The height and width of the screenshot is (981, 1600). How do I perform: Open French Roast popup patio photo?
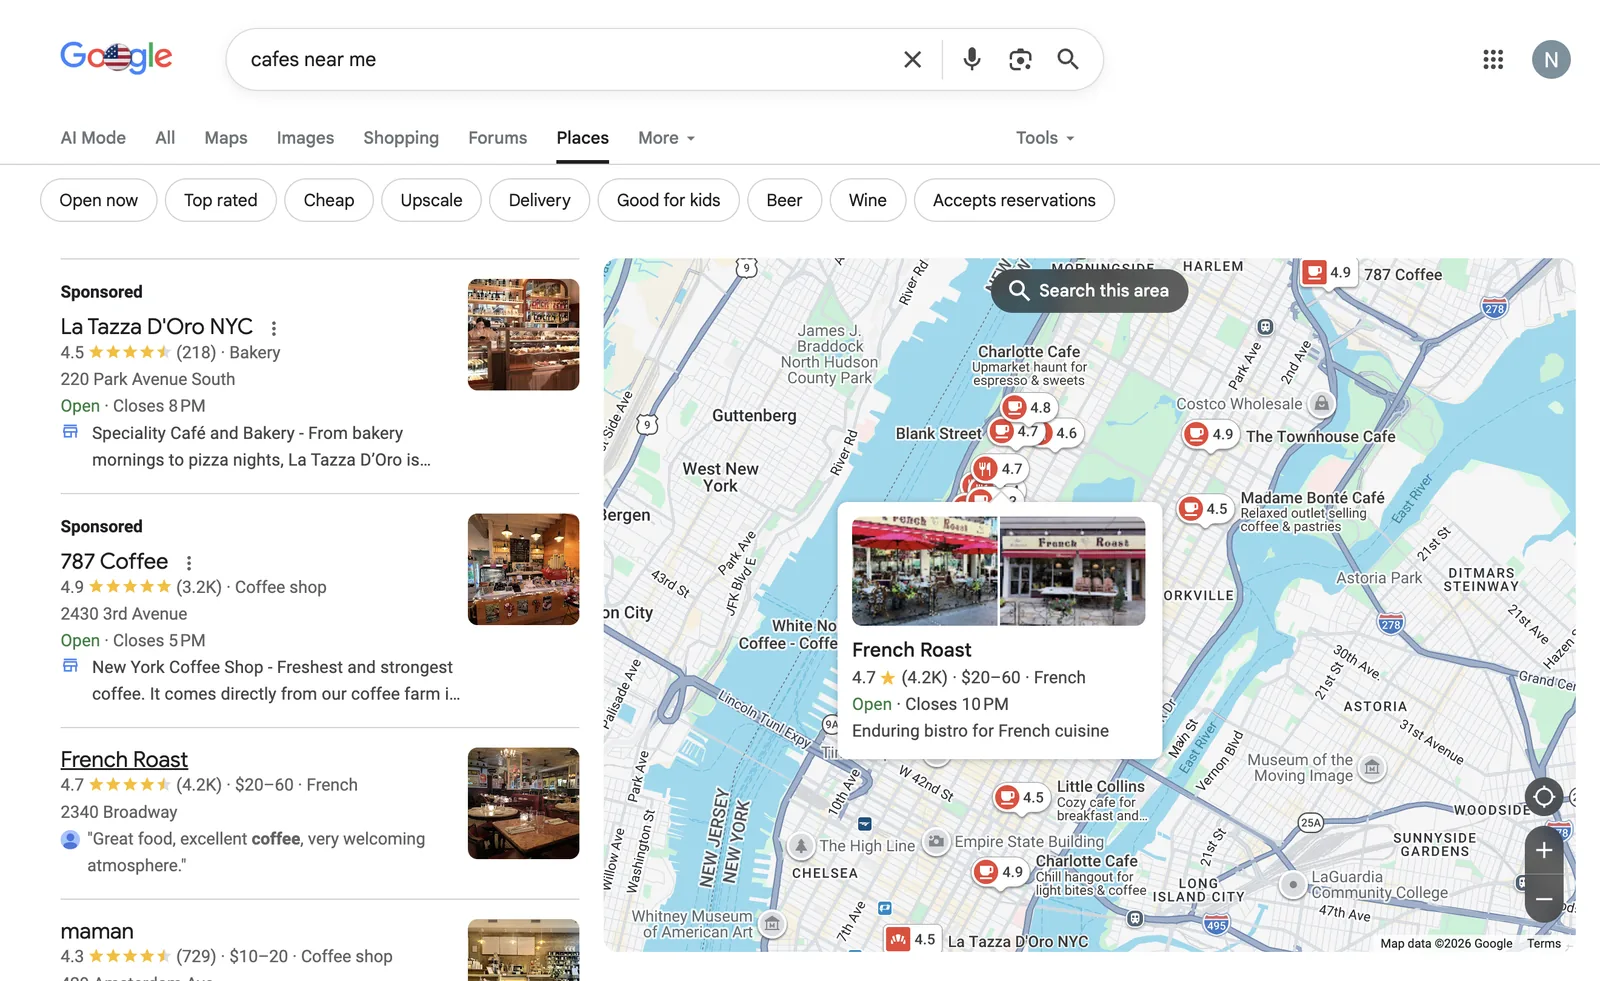click(925, 571)
